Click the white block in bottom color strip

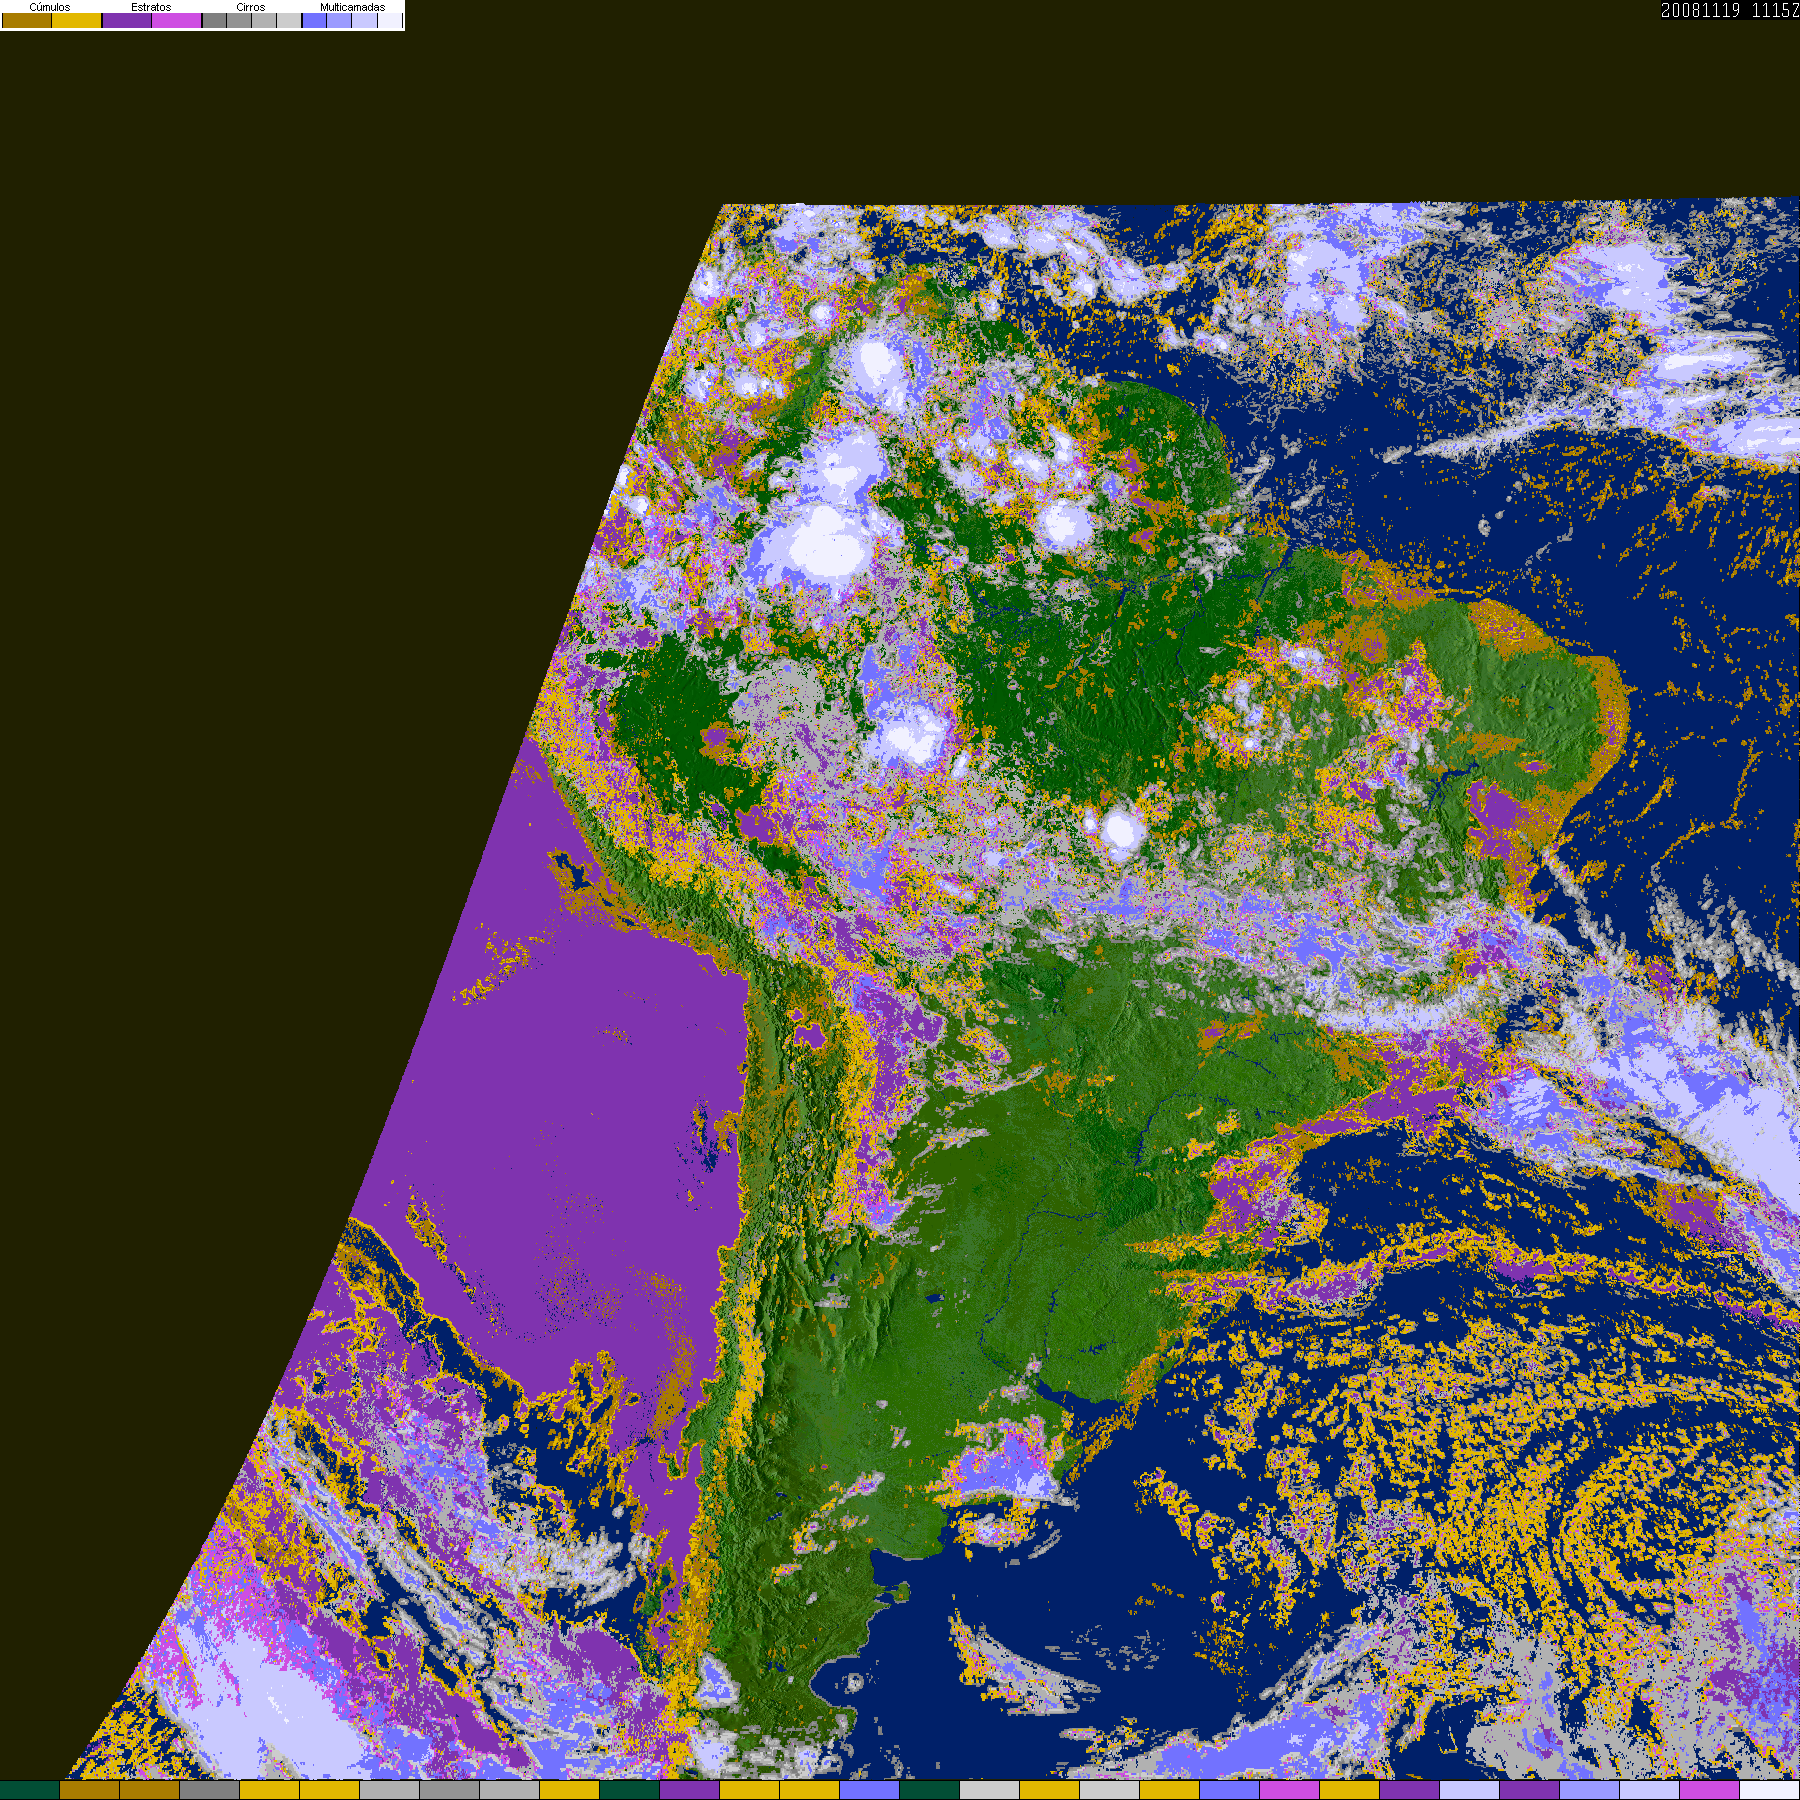pyautogui.click(x=1770, y=1790)
